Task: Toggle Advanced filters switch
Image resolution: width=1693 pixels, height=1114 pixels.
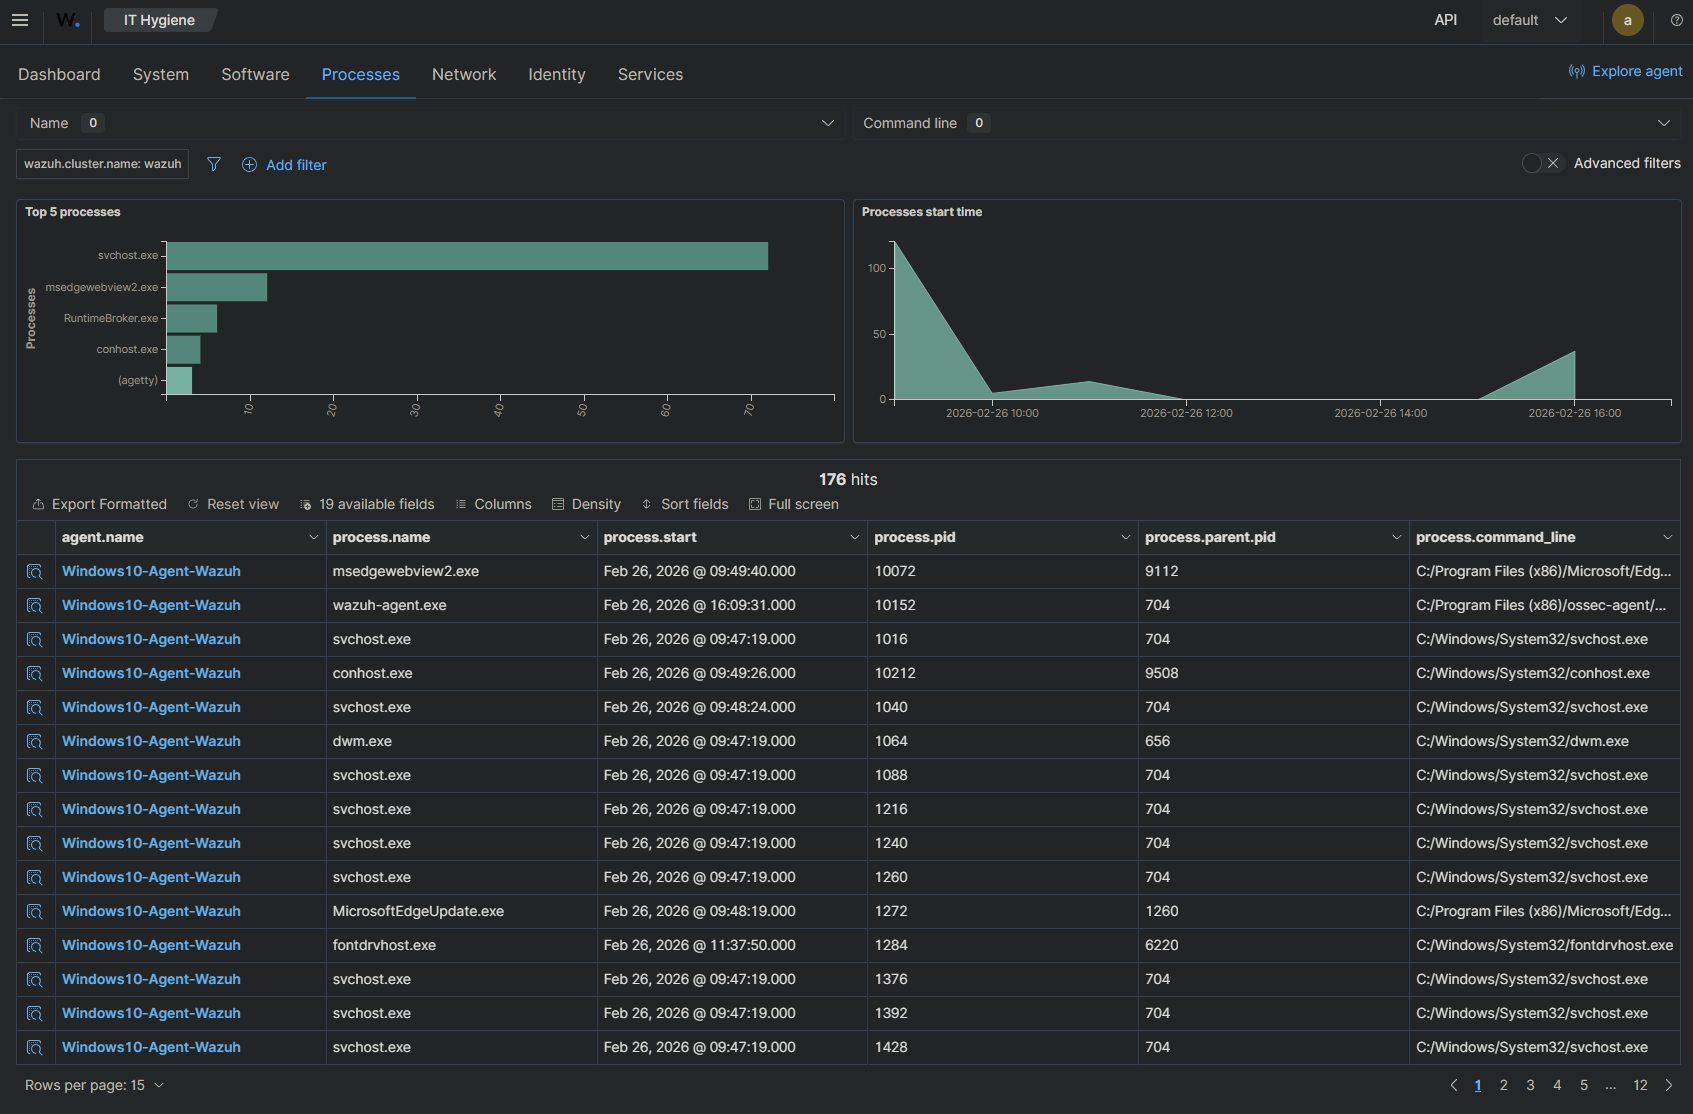Action: [x=1541, y=163]
